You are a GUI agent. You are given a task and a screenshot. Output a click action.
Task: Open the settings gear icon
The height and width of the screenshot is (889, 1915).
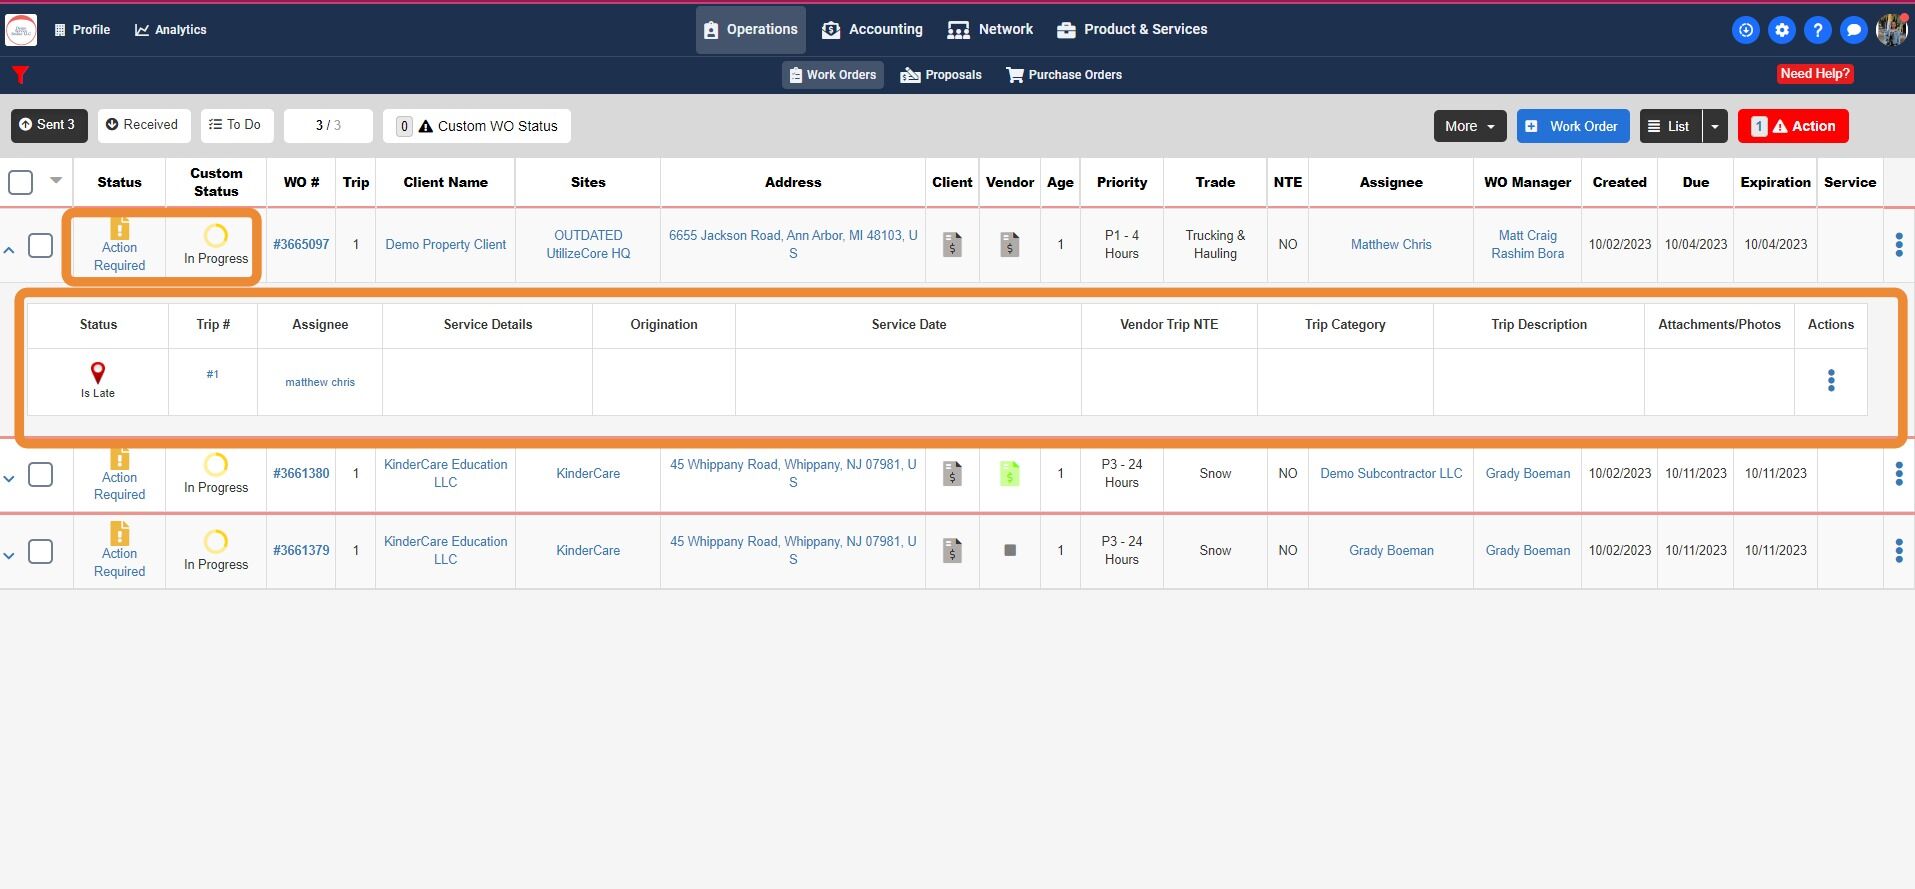point(1782,30)
